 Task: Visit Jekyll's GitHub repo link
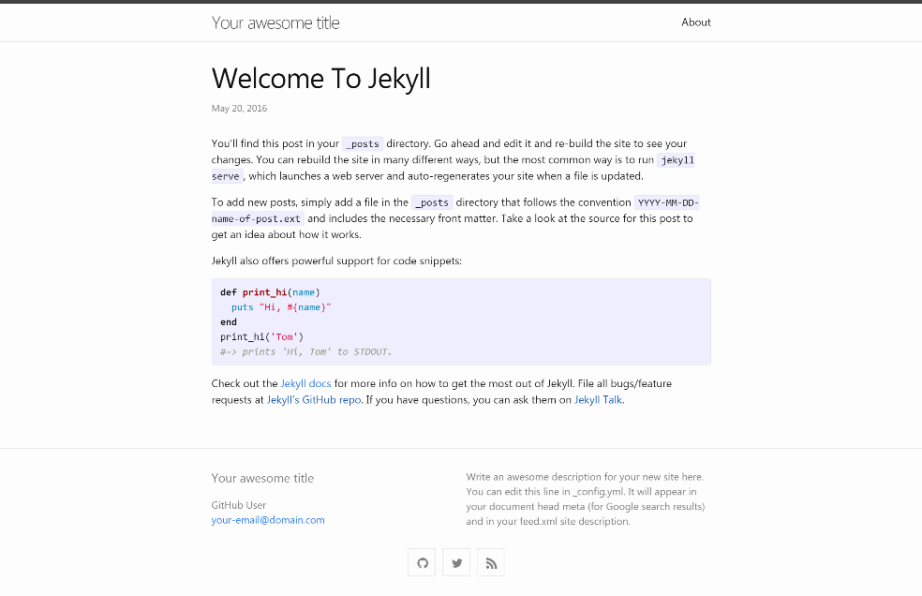(x=314, y=400)
